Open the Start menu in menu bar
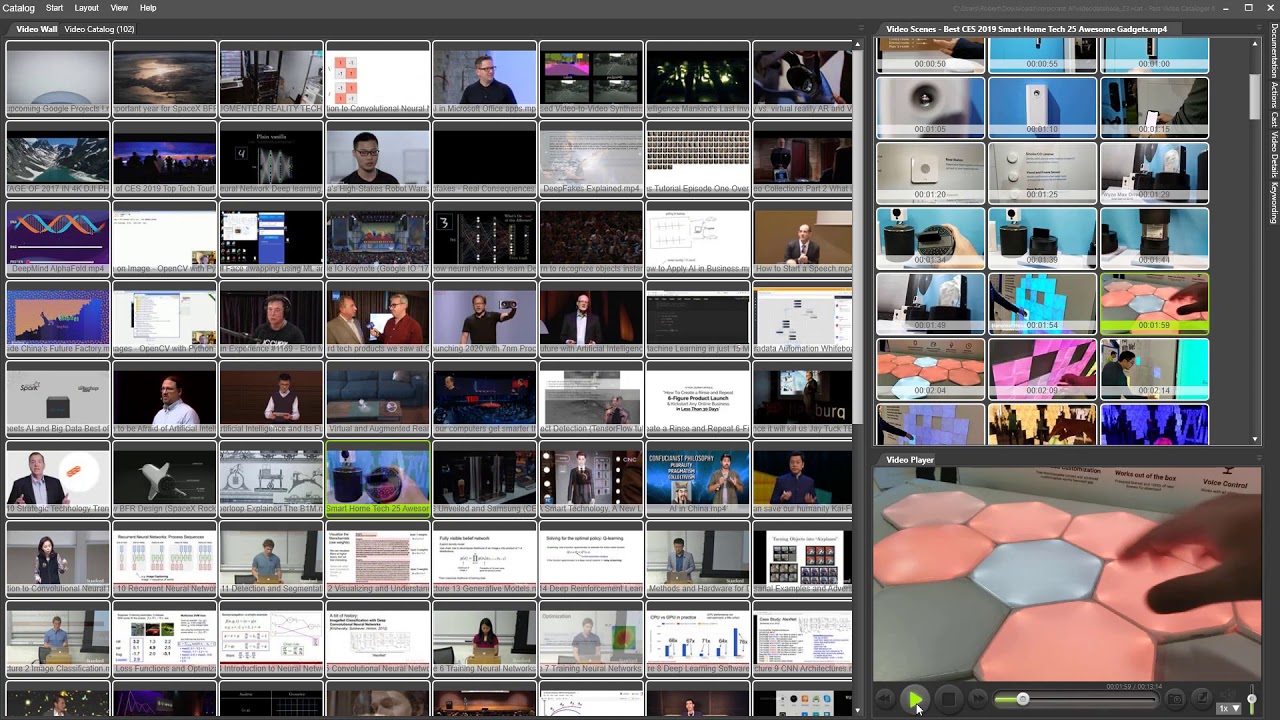The height and width of the screenshot is (720, 1280). click(x=54, y=8)
